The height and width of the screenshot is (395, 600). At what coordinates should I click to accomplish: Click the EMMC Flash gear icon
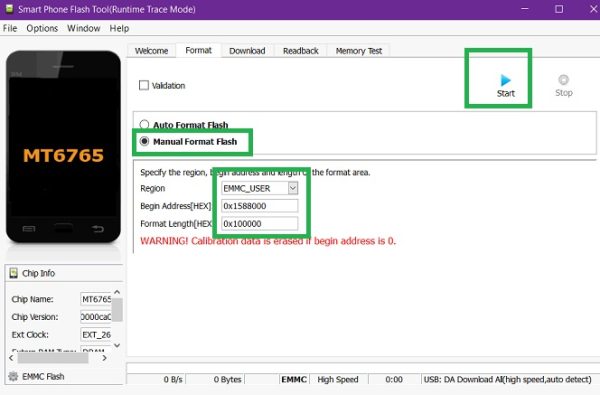point(13,376)
